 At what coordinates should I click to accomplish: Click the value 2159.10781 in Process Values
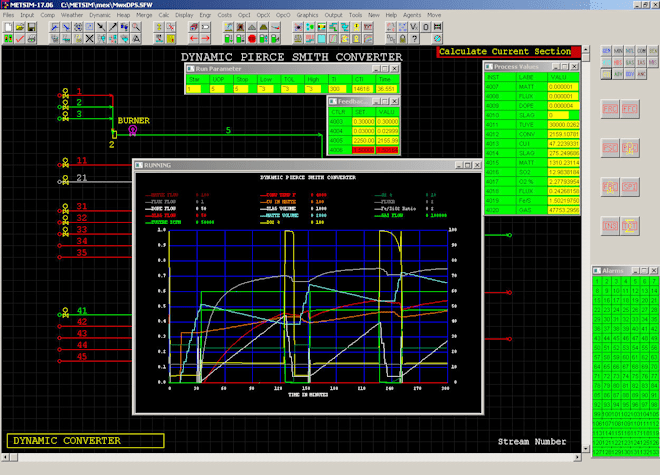pos(564,134)
